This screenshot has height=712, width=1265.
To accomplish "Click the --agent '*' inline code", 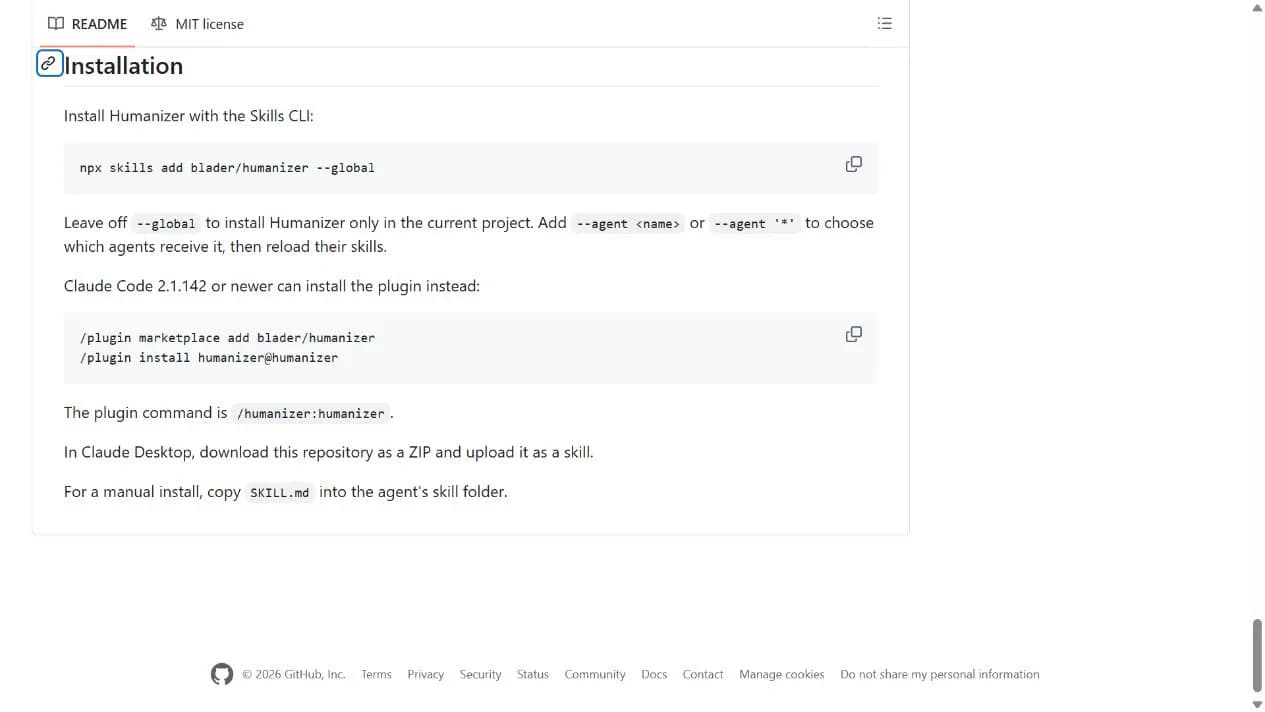I will coord(755,224).
